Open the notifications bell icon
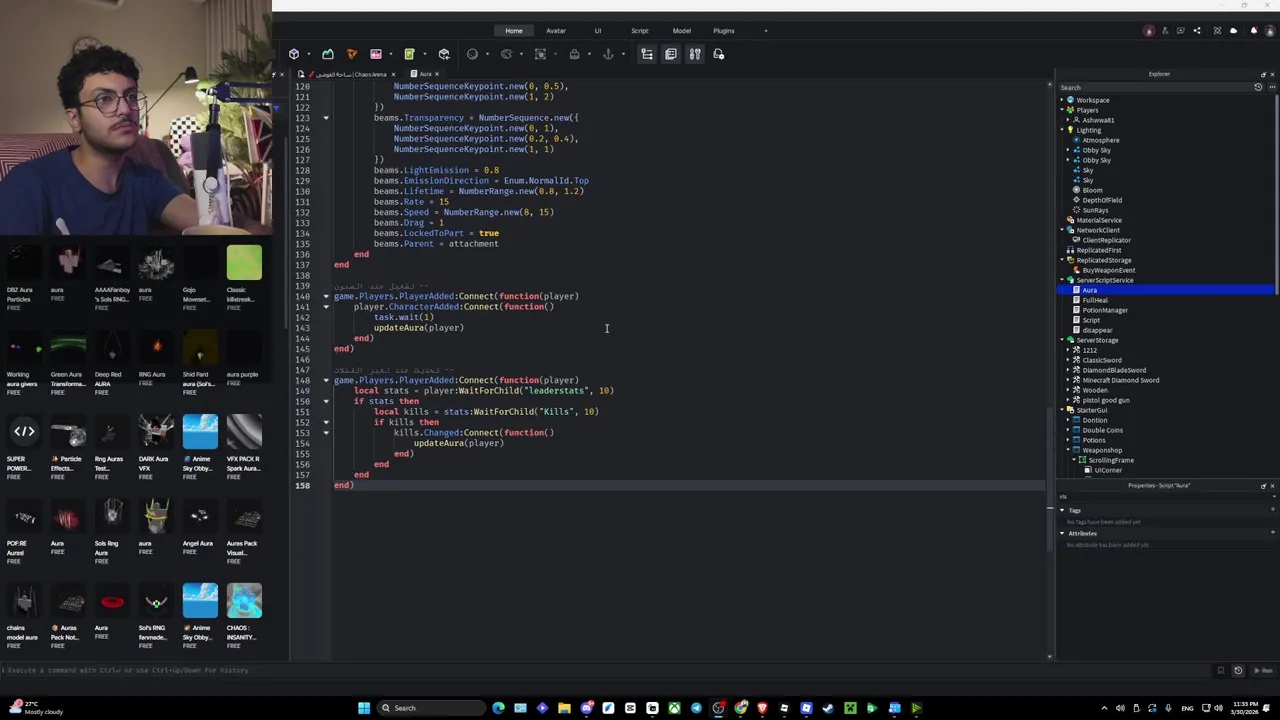This screenshot has width=1280, height=720. point(1254,31)
